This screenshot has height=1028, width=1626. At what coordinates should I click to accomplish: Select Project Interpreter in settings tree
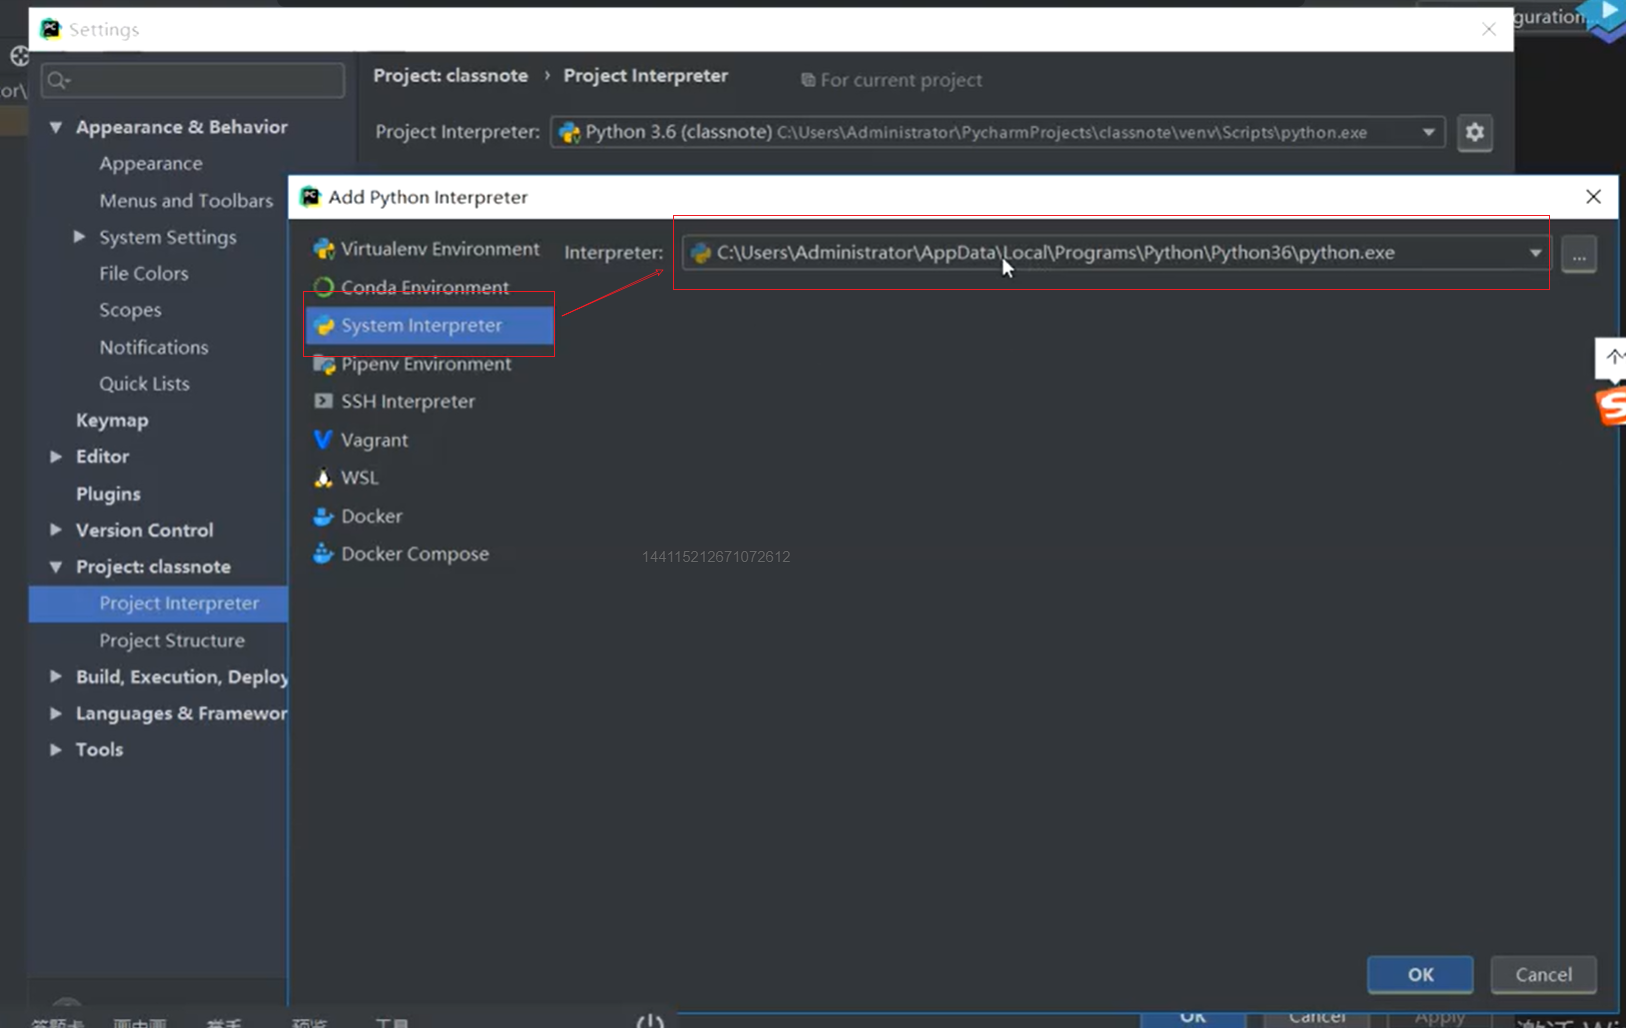pyautogui.click(x=159, y=603)
